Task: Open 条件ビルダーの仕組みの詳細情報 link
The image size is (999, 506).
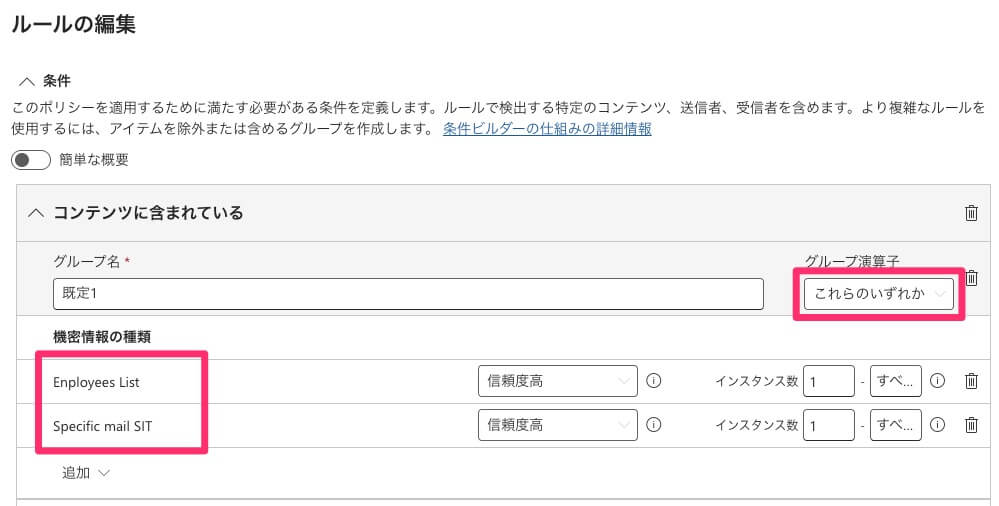Action: pyautogui.click(x=547, y=129)
